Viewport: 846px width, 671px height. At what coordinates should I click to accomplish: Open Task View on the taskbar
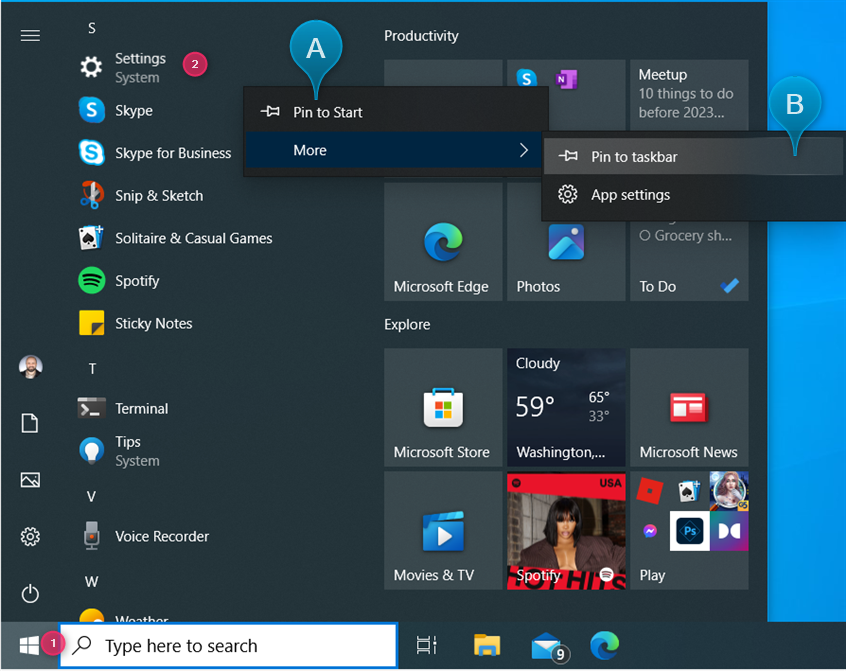pos(426,645)
